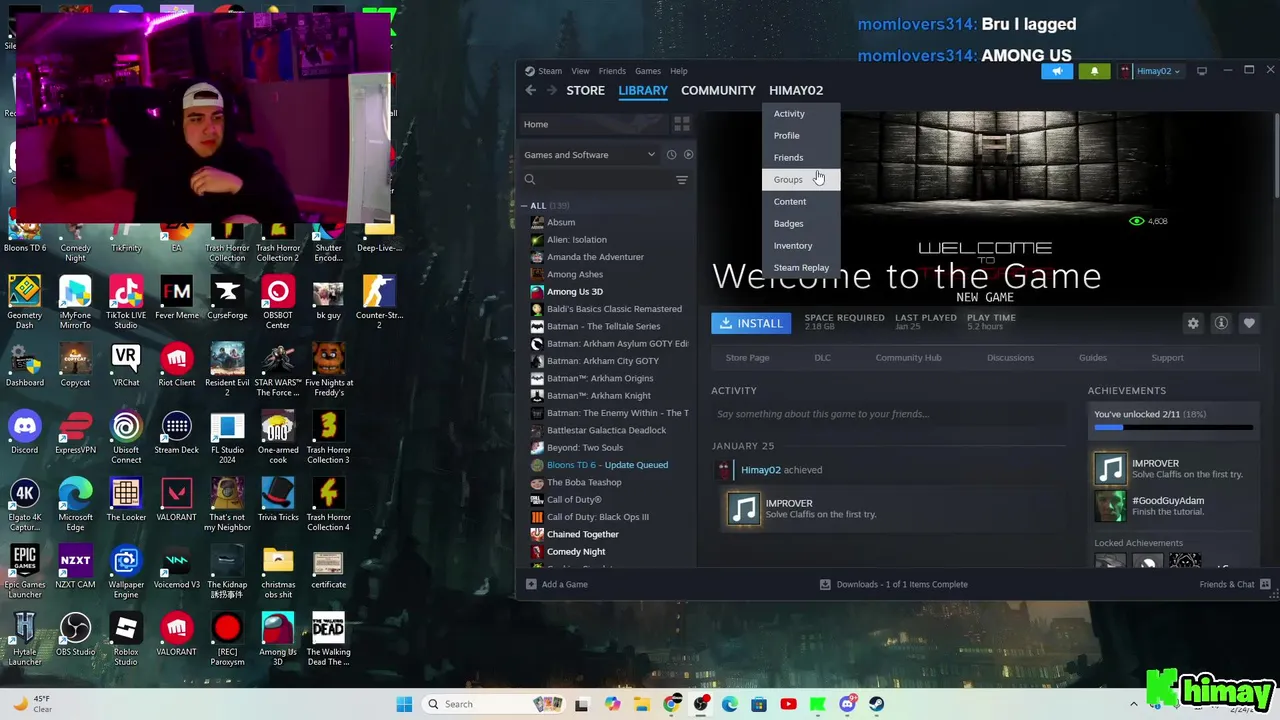Collapse the ALL games category
The image size is (1280, 720).
(524, 206)
